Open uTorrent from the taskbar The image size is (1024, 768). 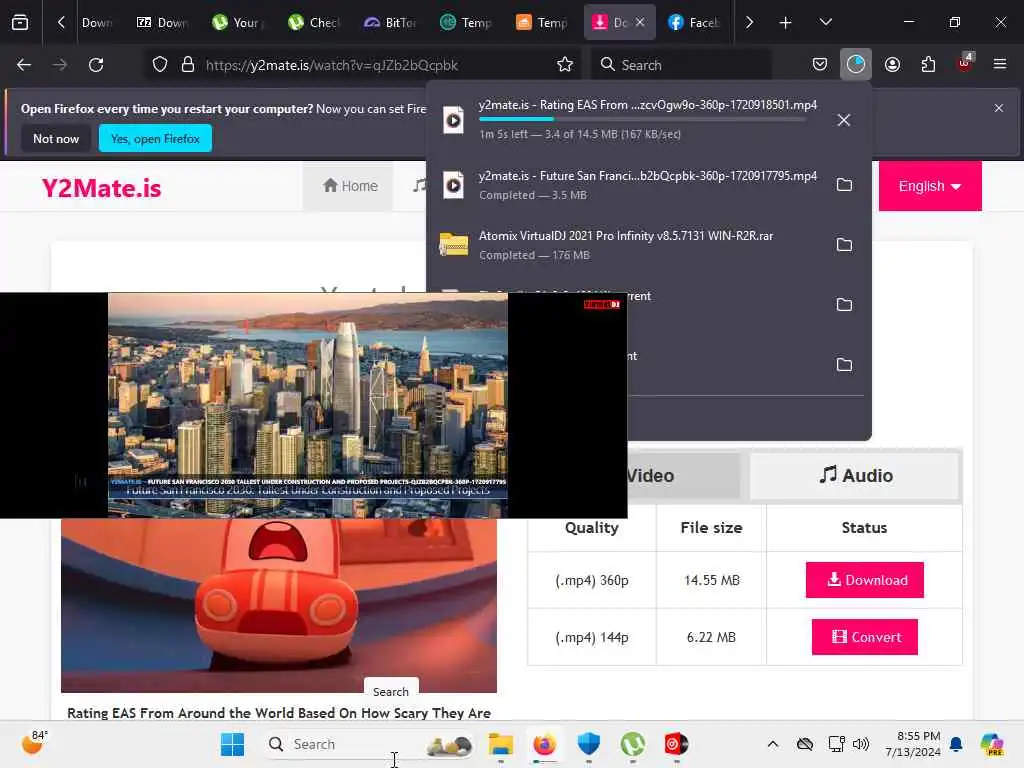(x=633, y=744)
